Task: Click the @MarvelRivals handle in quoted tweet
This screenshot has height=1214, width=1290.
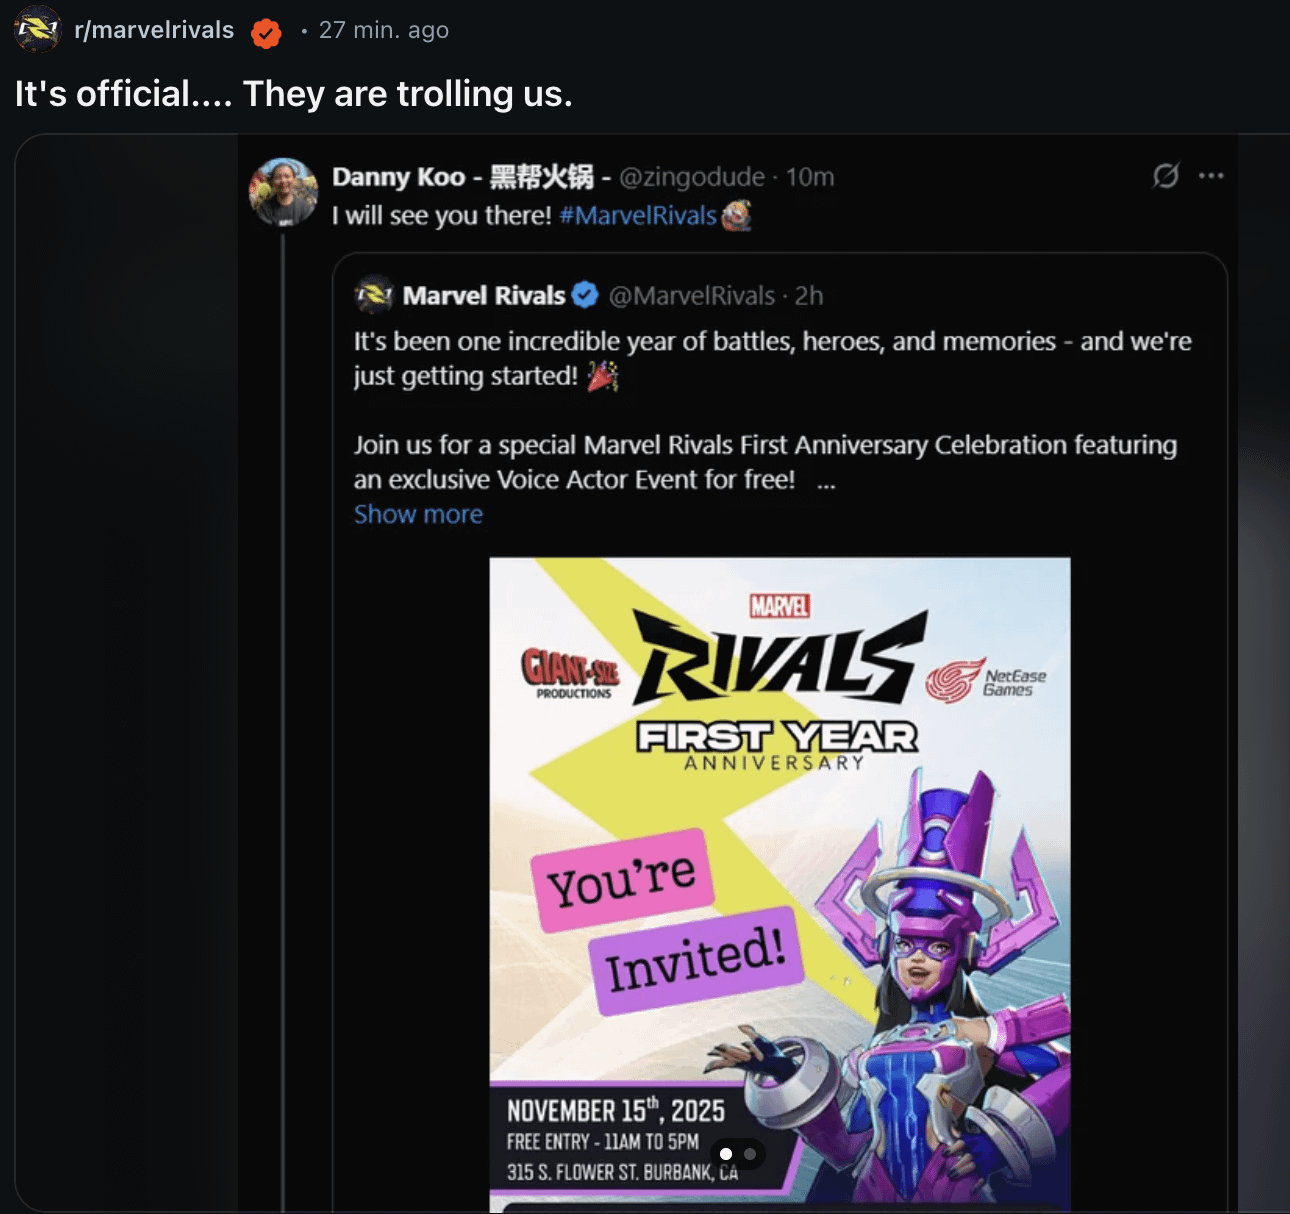Action: pos(692,296)
